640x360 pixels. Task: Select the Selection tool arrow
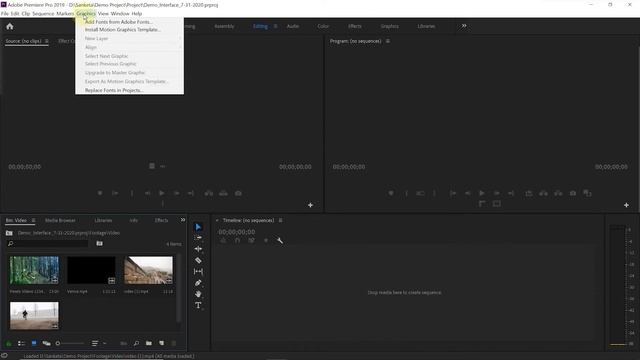point(198,227)
